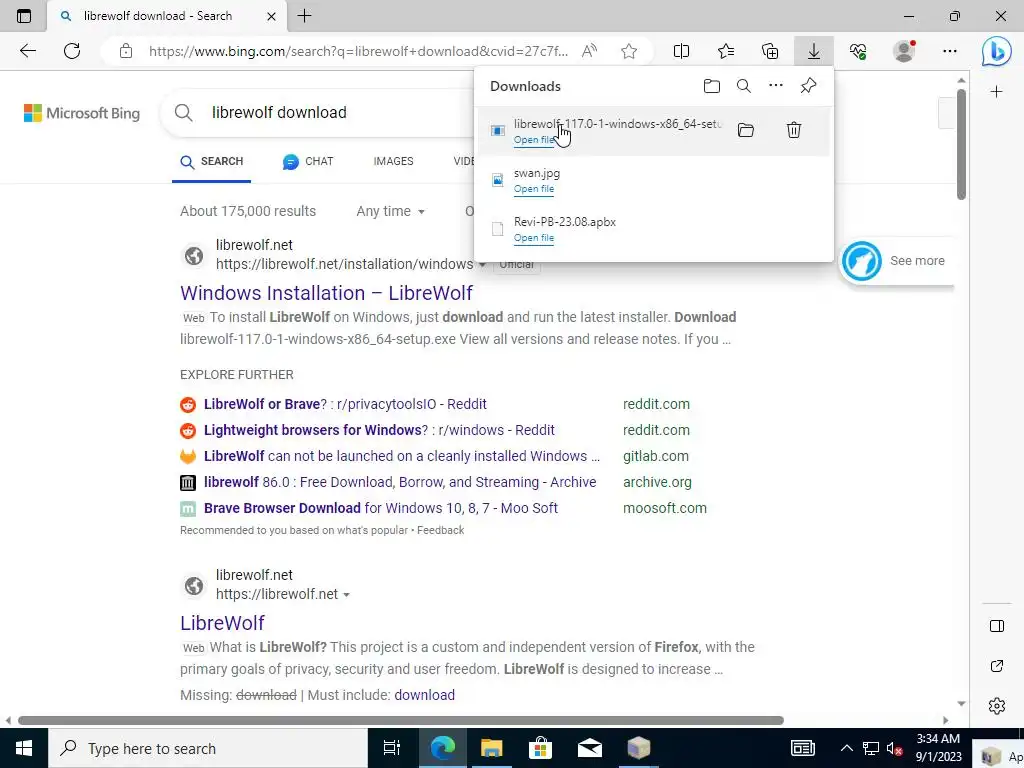This screenshot has width=1024, height=768.
Task: Refresh the Bing search page
Action: coord(72,51)
